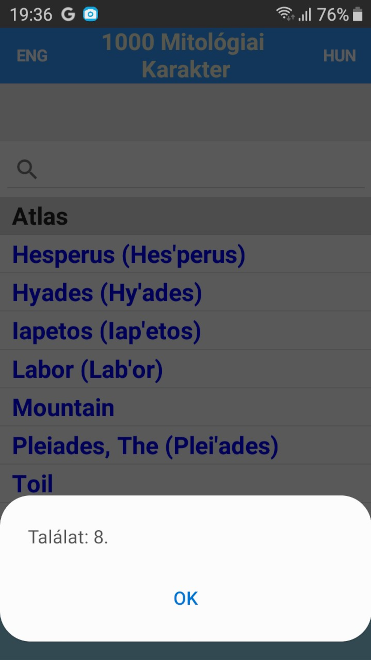Focus the search input field
The image size is (371, 660).
[186, 169]
